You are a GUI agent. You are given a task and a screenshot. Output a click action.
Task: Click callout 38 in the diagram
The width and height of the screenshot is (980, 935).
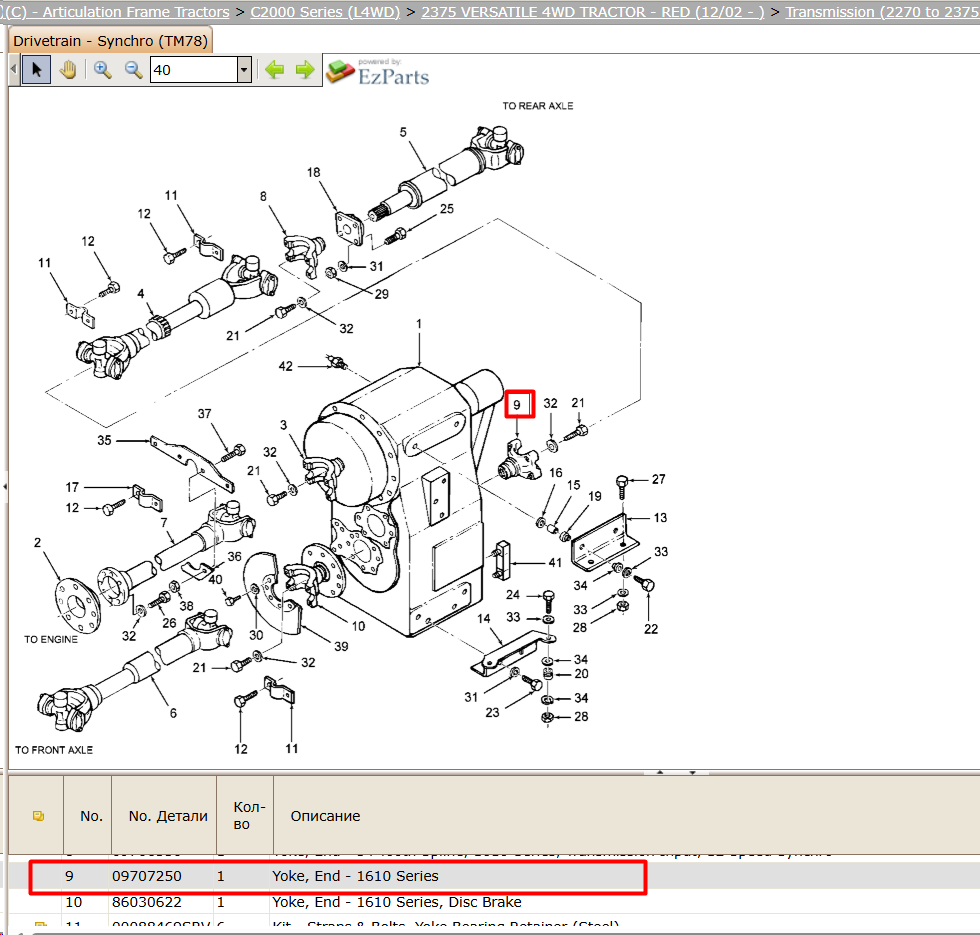pyautogui.click(x=186, y=606)
